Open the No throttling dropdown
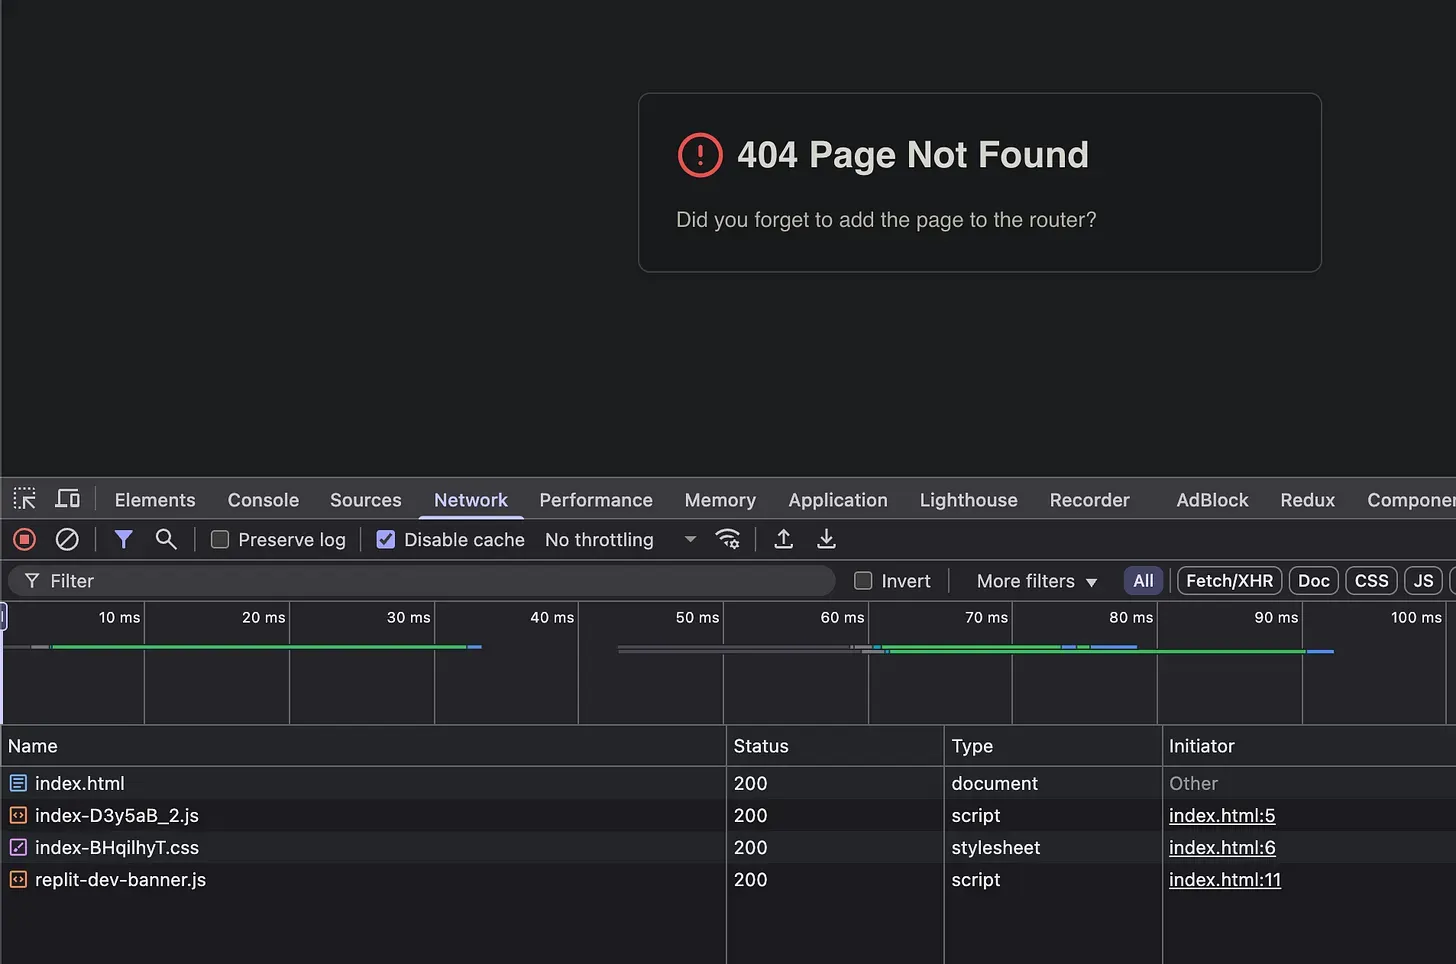Image resolution: width=1456 pixels, height=964 pixels. (x=620, y=540)
